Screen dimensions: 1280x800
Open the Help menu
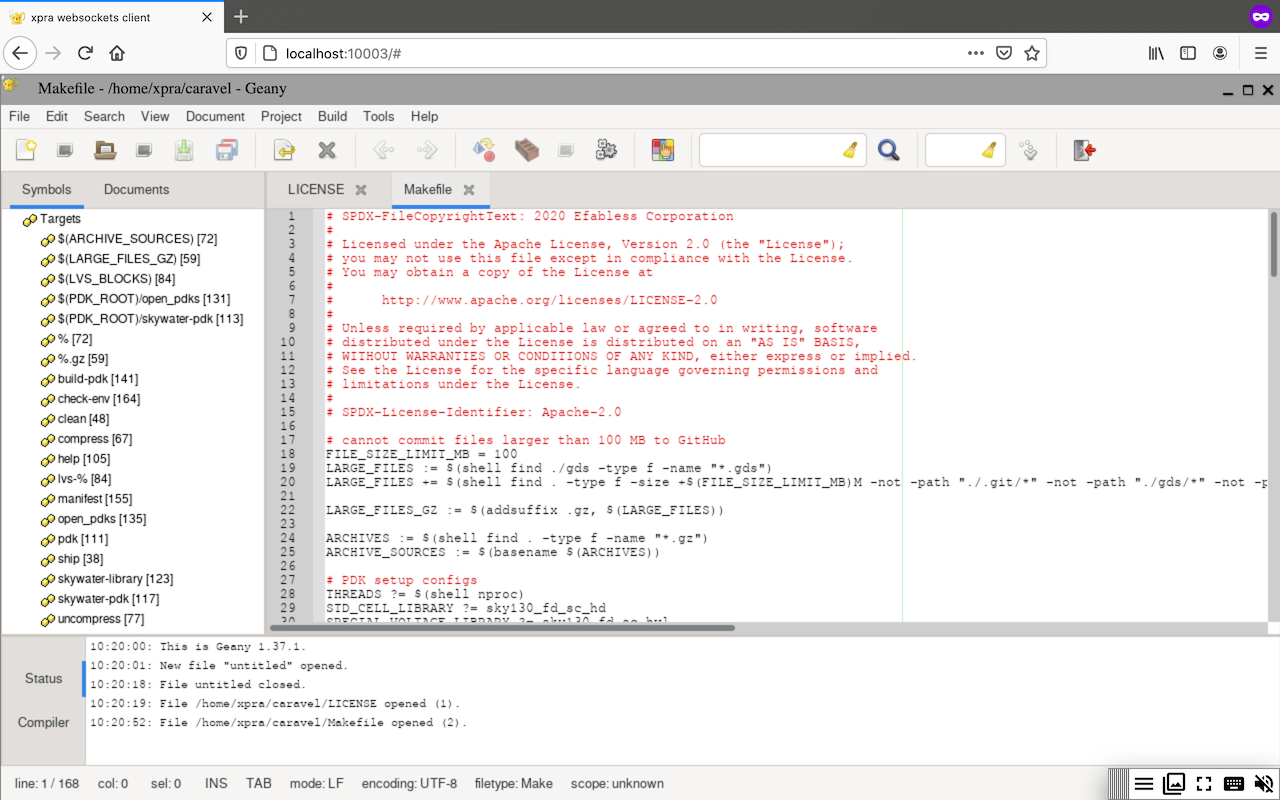pos(425,116)
